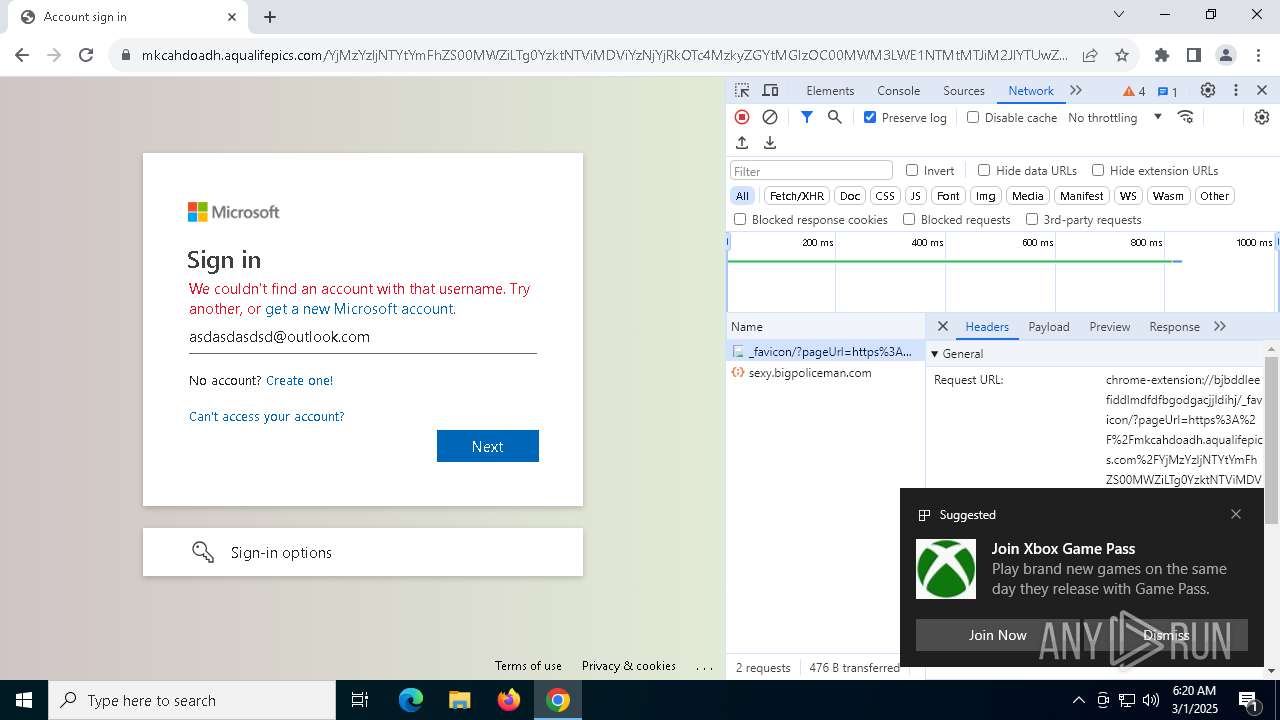Click Join Now in Xbox notification

pos(997,635)
